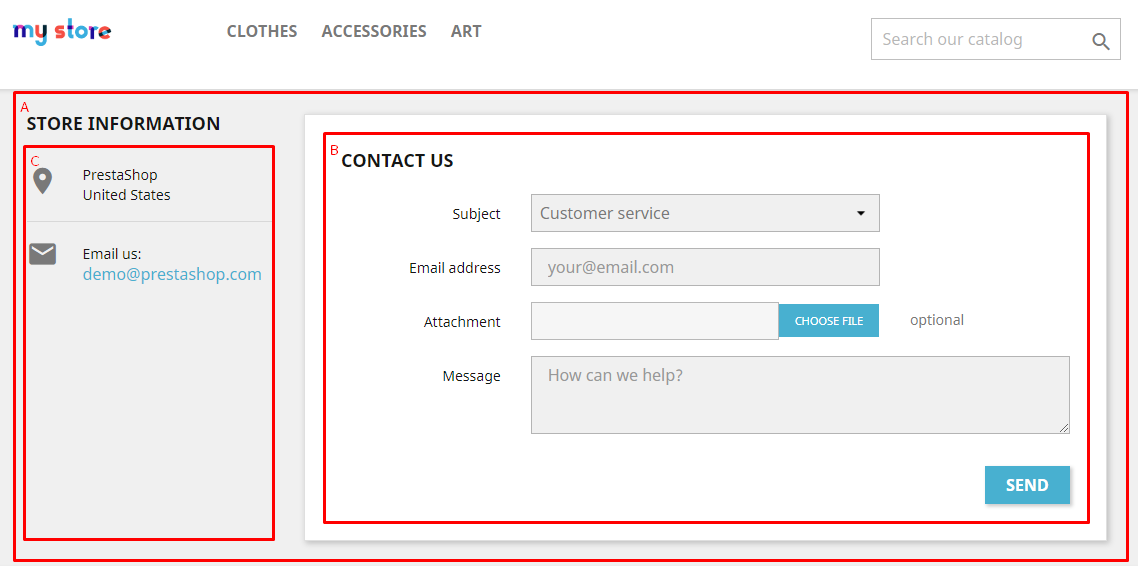Screen dimensions: 1138x576
Task: Click the Email address input field
Action: (x=705, y=267)
